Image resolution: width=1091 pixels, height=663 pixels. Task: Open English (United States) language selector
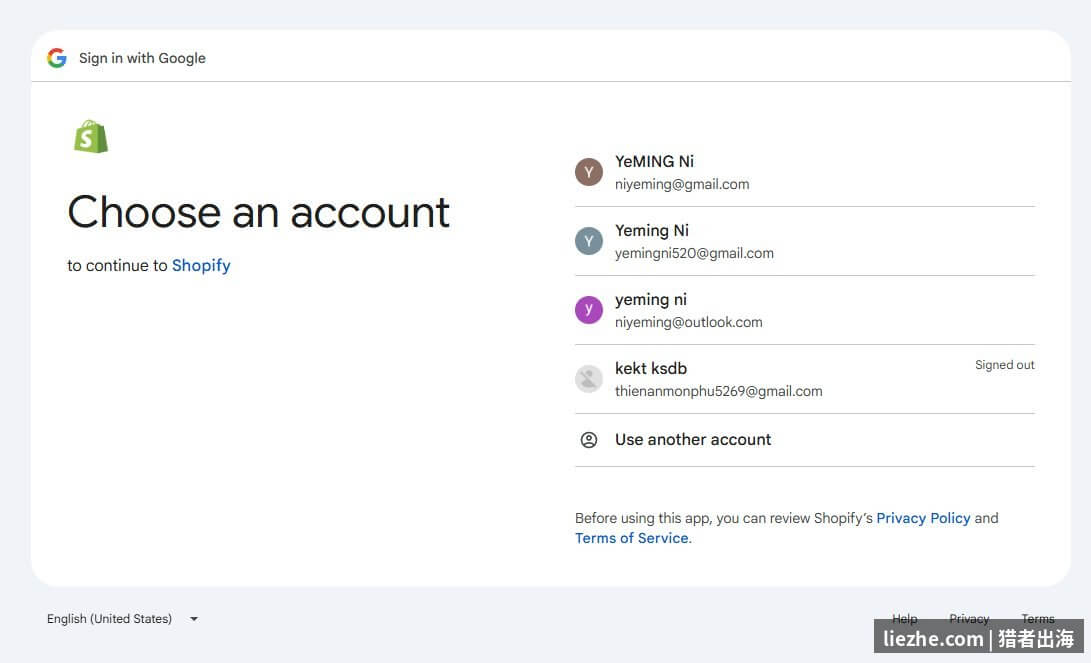122,618
